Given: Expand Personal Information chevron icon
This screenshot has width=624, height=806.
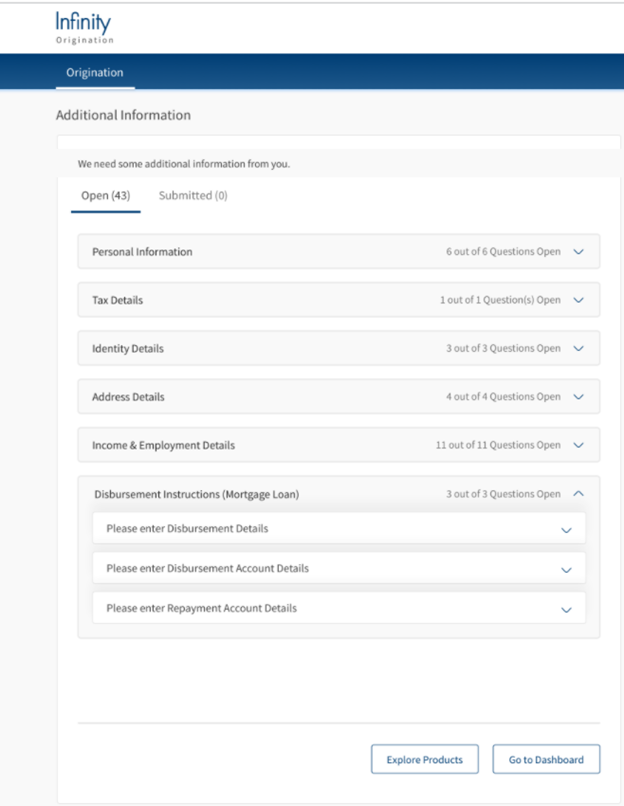Looking at the screenshot, I should [578, 252].
